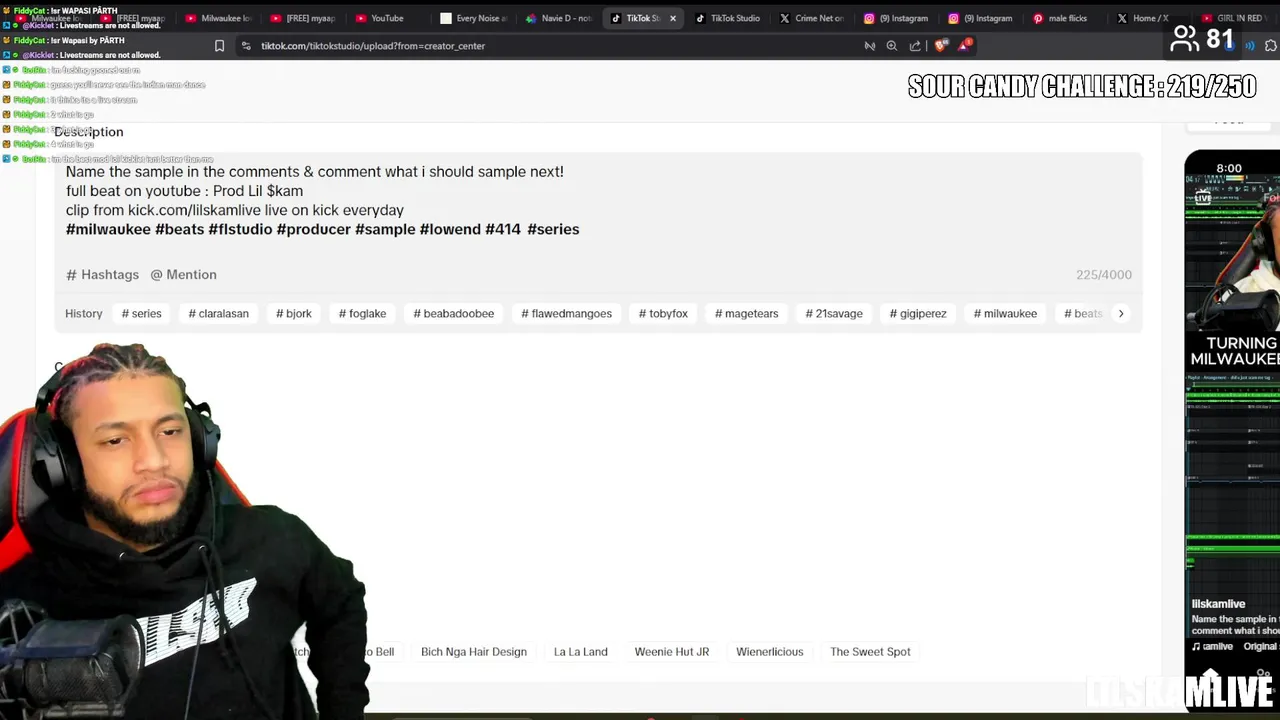Focus the tiktok.com address bar URL
This screenshot has height=720, width=1280.
coord(373,46)
